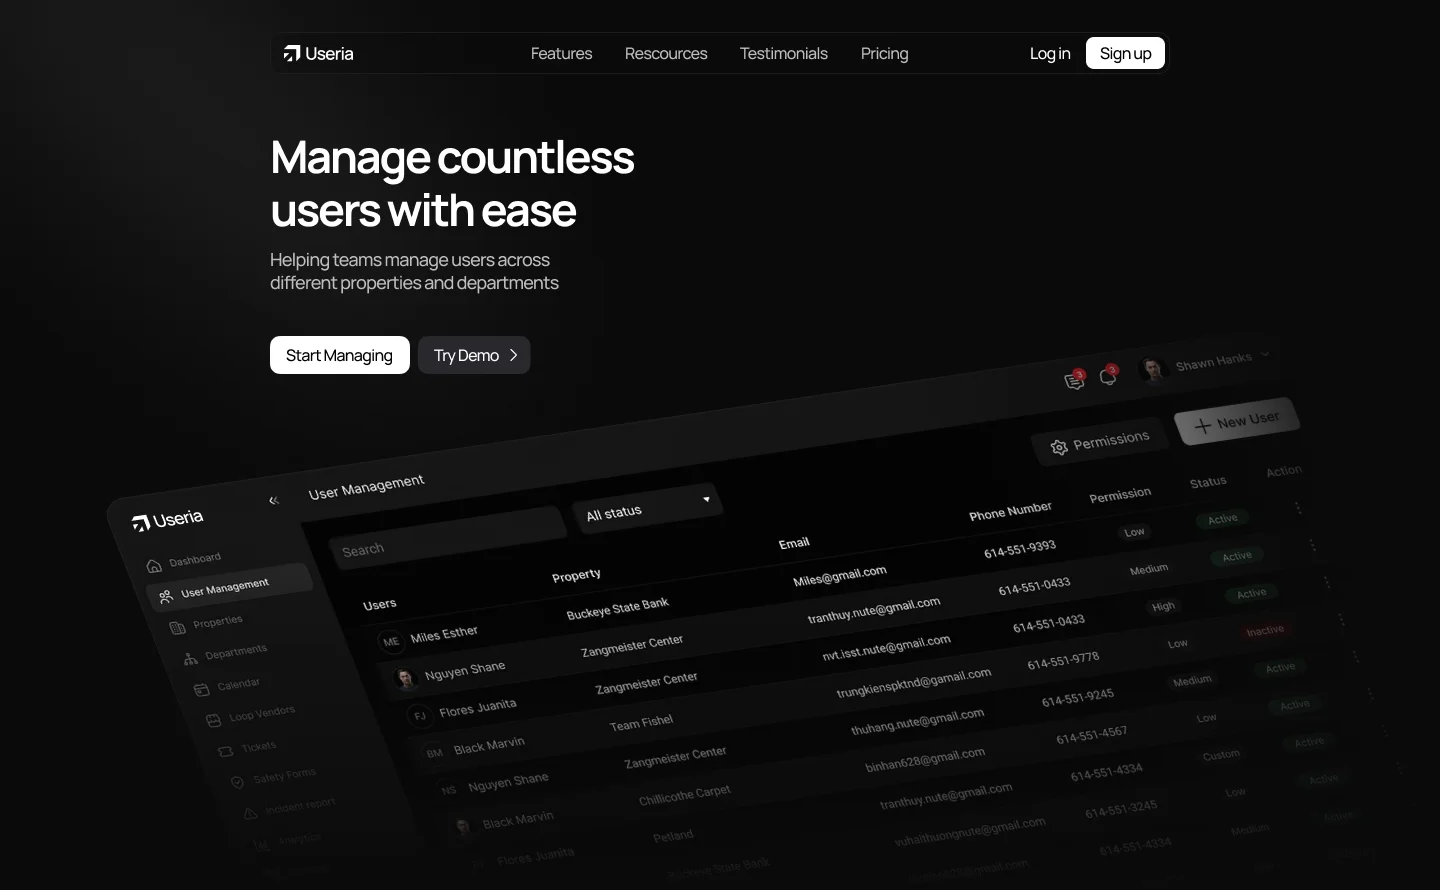1440x890 pixels.
Task: Click the User Management people icon in sidebar
Action: [166, 597]
